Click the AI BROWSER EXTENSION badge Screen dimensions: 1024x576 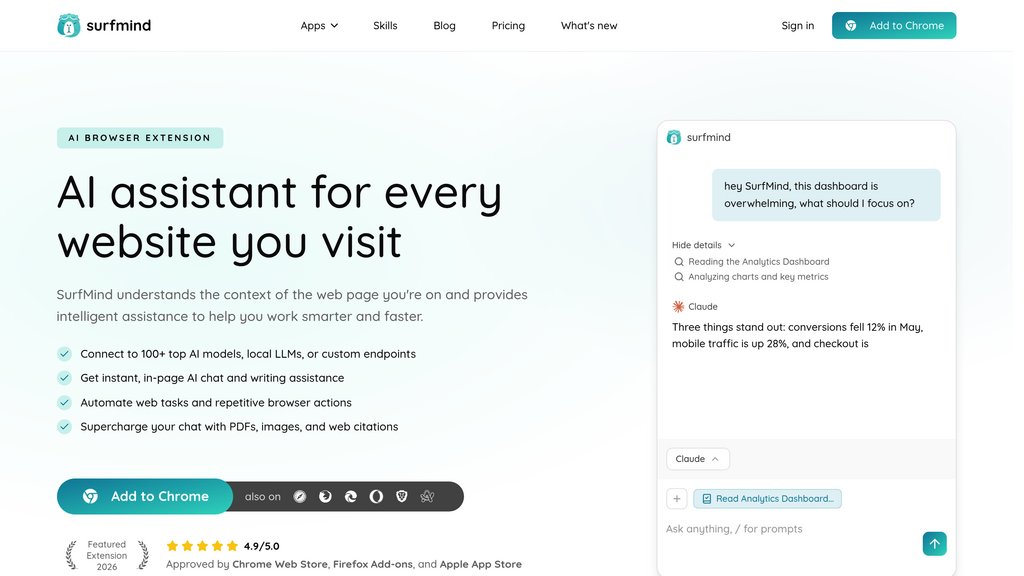140,138
